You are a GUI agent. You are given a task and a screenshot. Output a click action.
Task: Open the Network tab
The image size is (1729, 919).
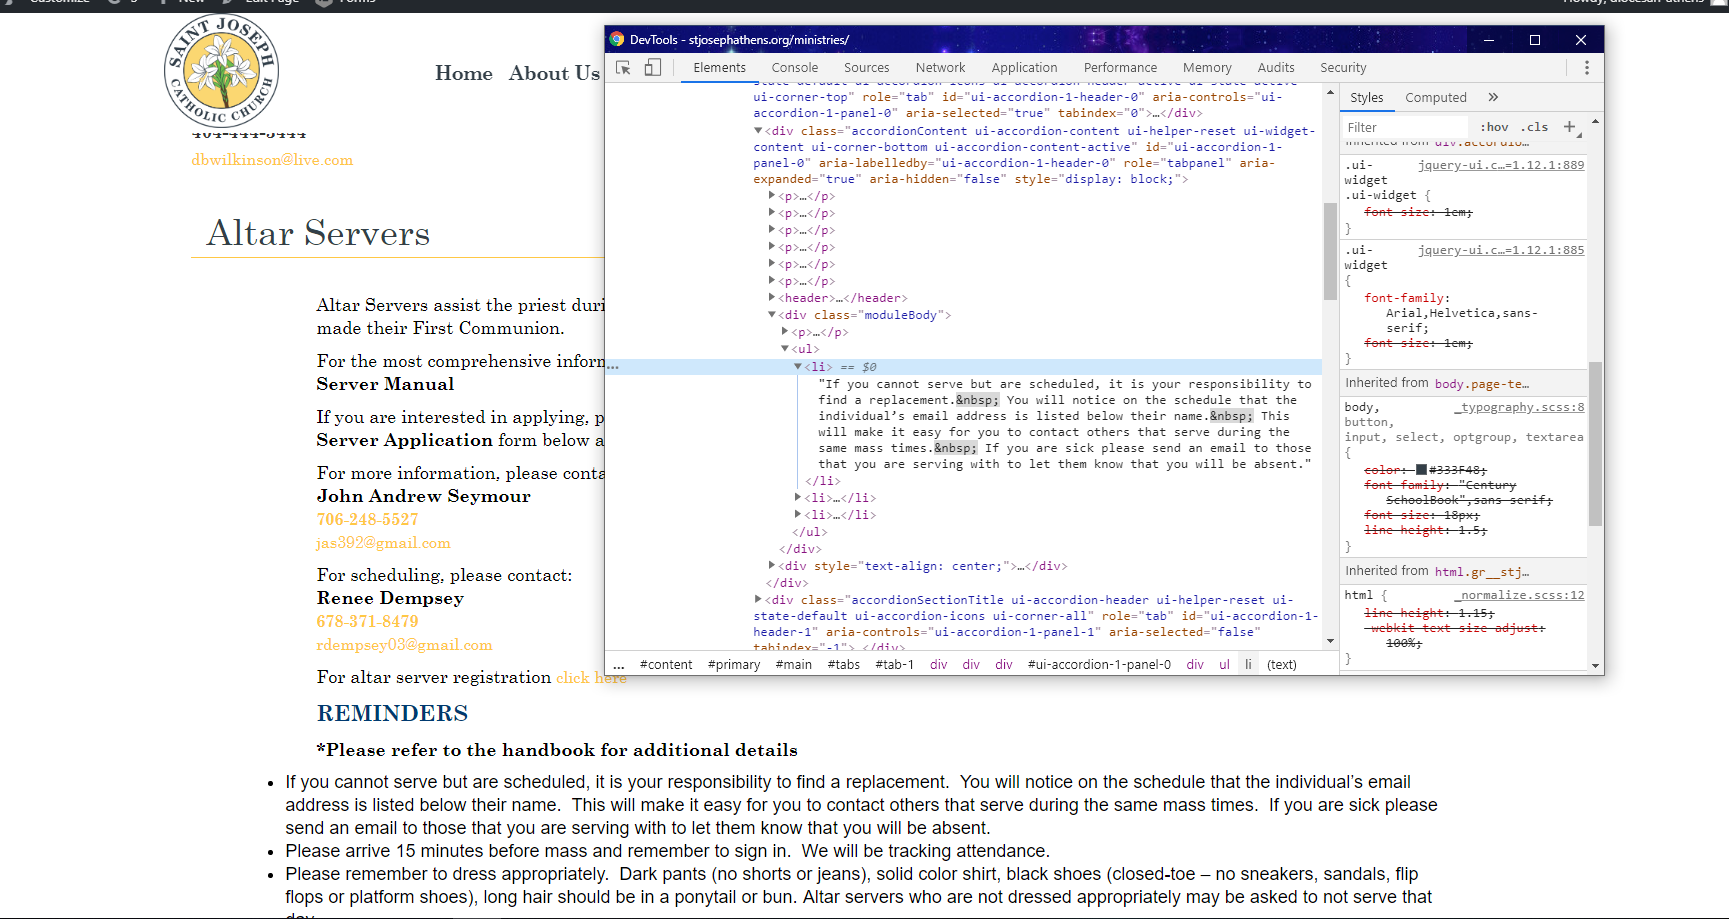coord(940,68)
